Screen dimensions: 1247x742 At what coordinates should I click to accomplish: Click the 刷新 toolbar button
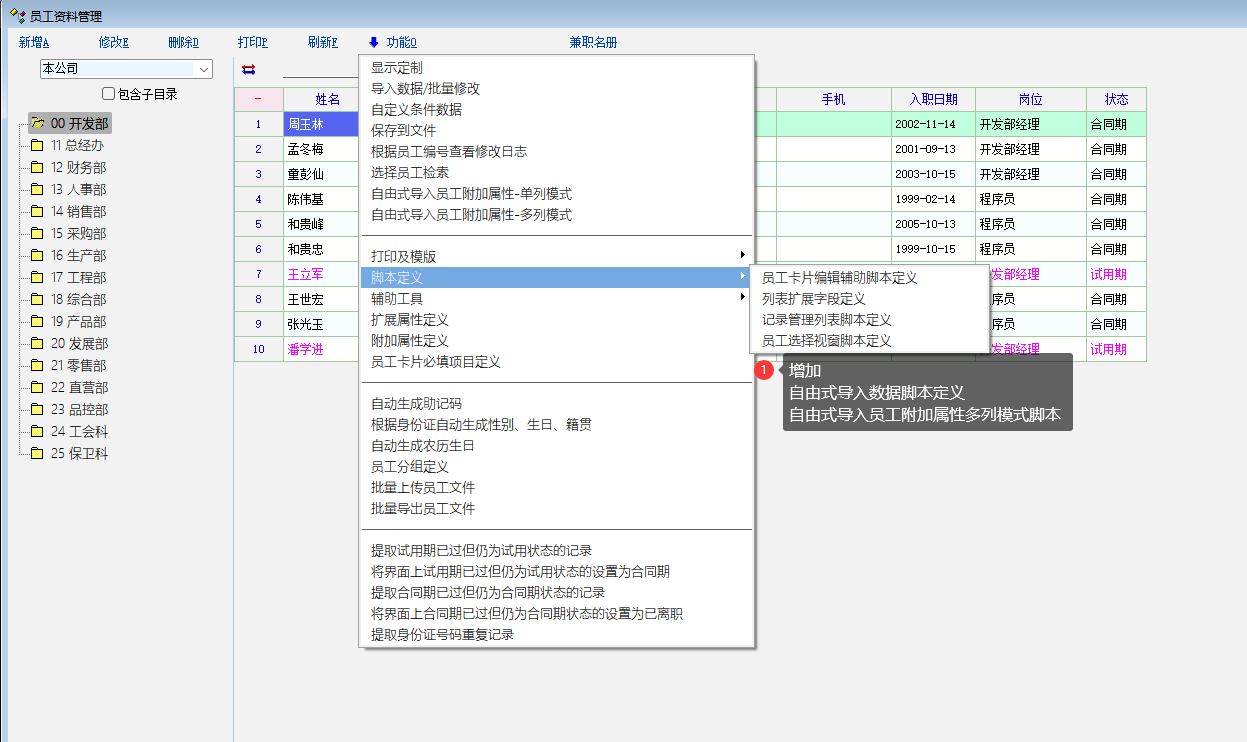322,42
